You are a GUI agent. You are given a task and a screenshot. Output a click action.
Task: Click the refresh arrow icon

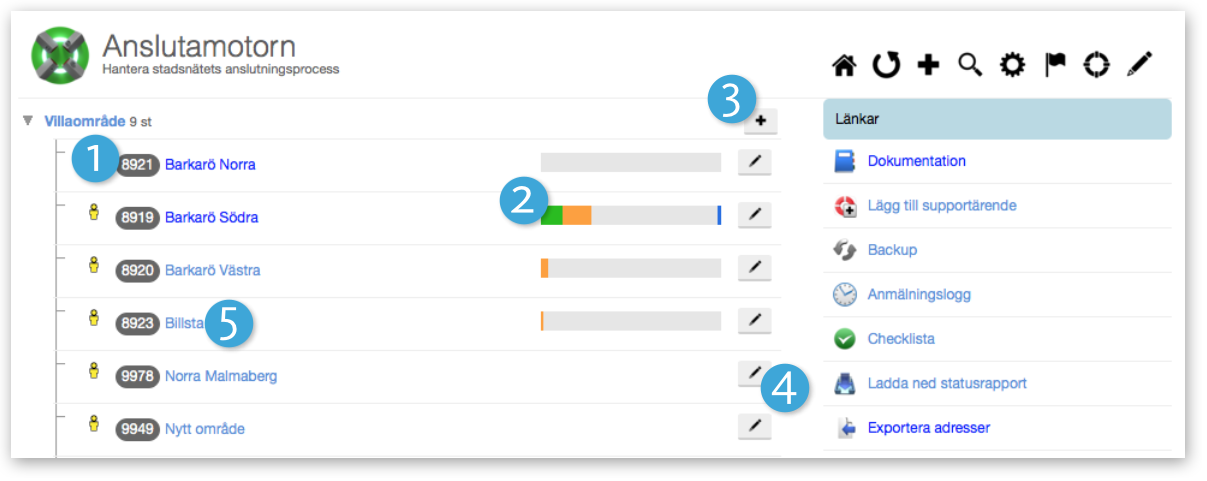coord(886,66)
